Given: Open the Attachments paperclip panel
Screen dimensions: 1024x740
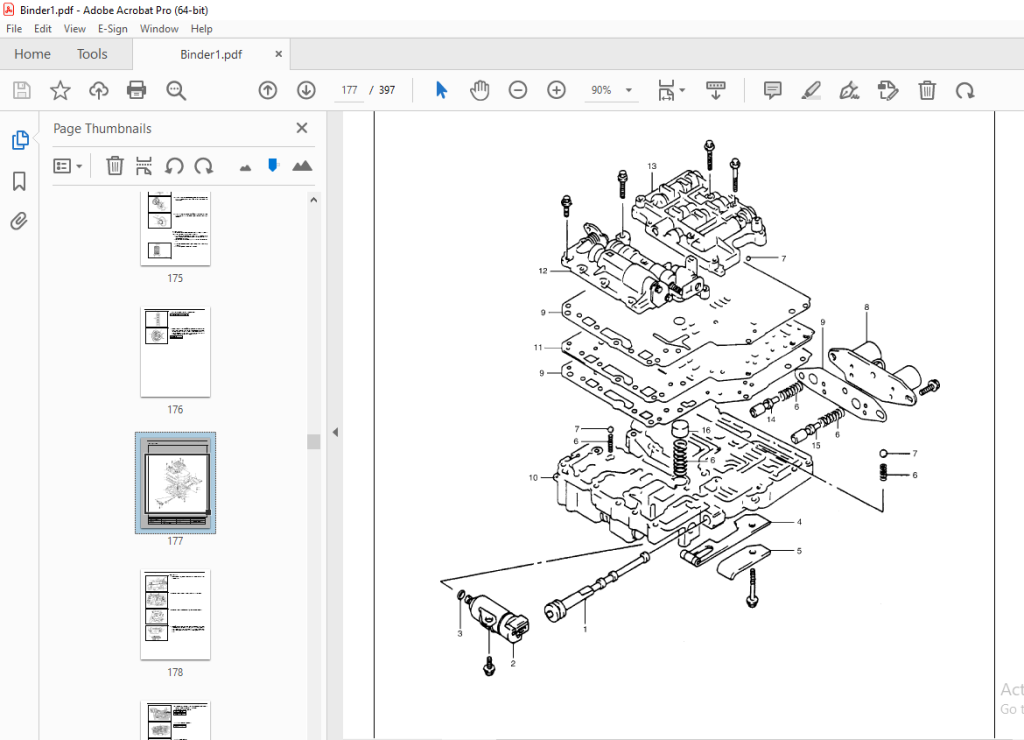Looking at the screenshot, I should 20,221.
